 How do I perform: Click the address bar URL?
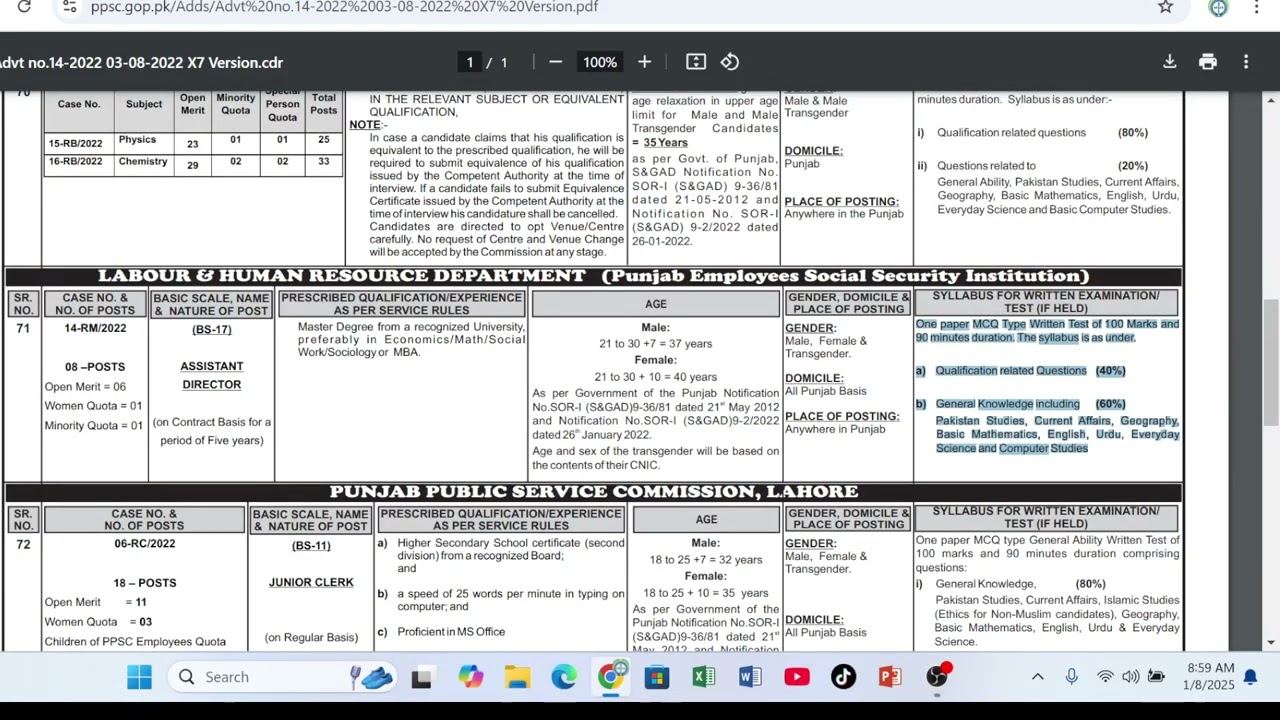tap(344, 7)
